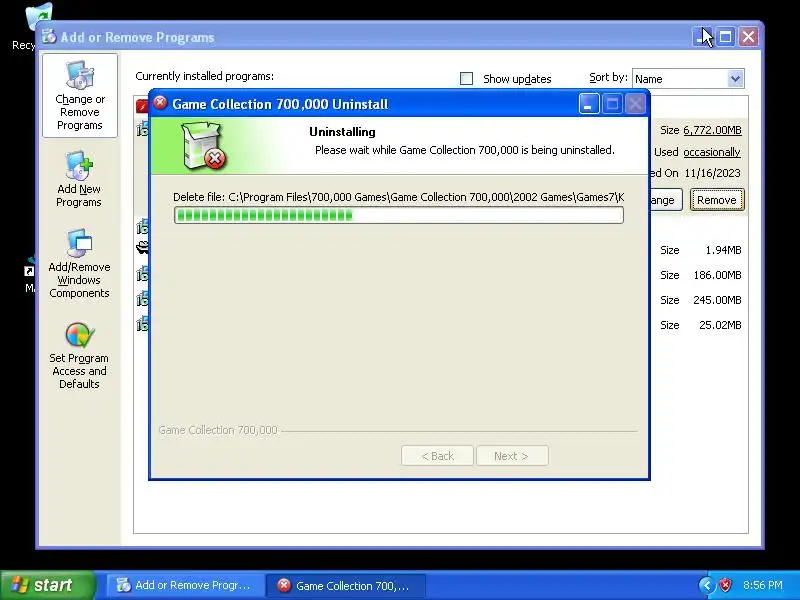The image size is (800, 600).
Task: Click the uninstall dialog title bar icon
Action: pyautogui.click(x=160, y=103)
